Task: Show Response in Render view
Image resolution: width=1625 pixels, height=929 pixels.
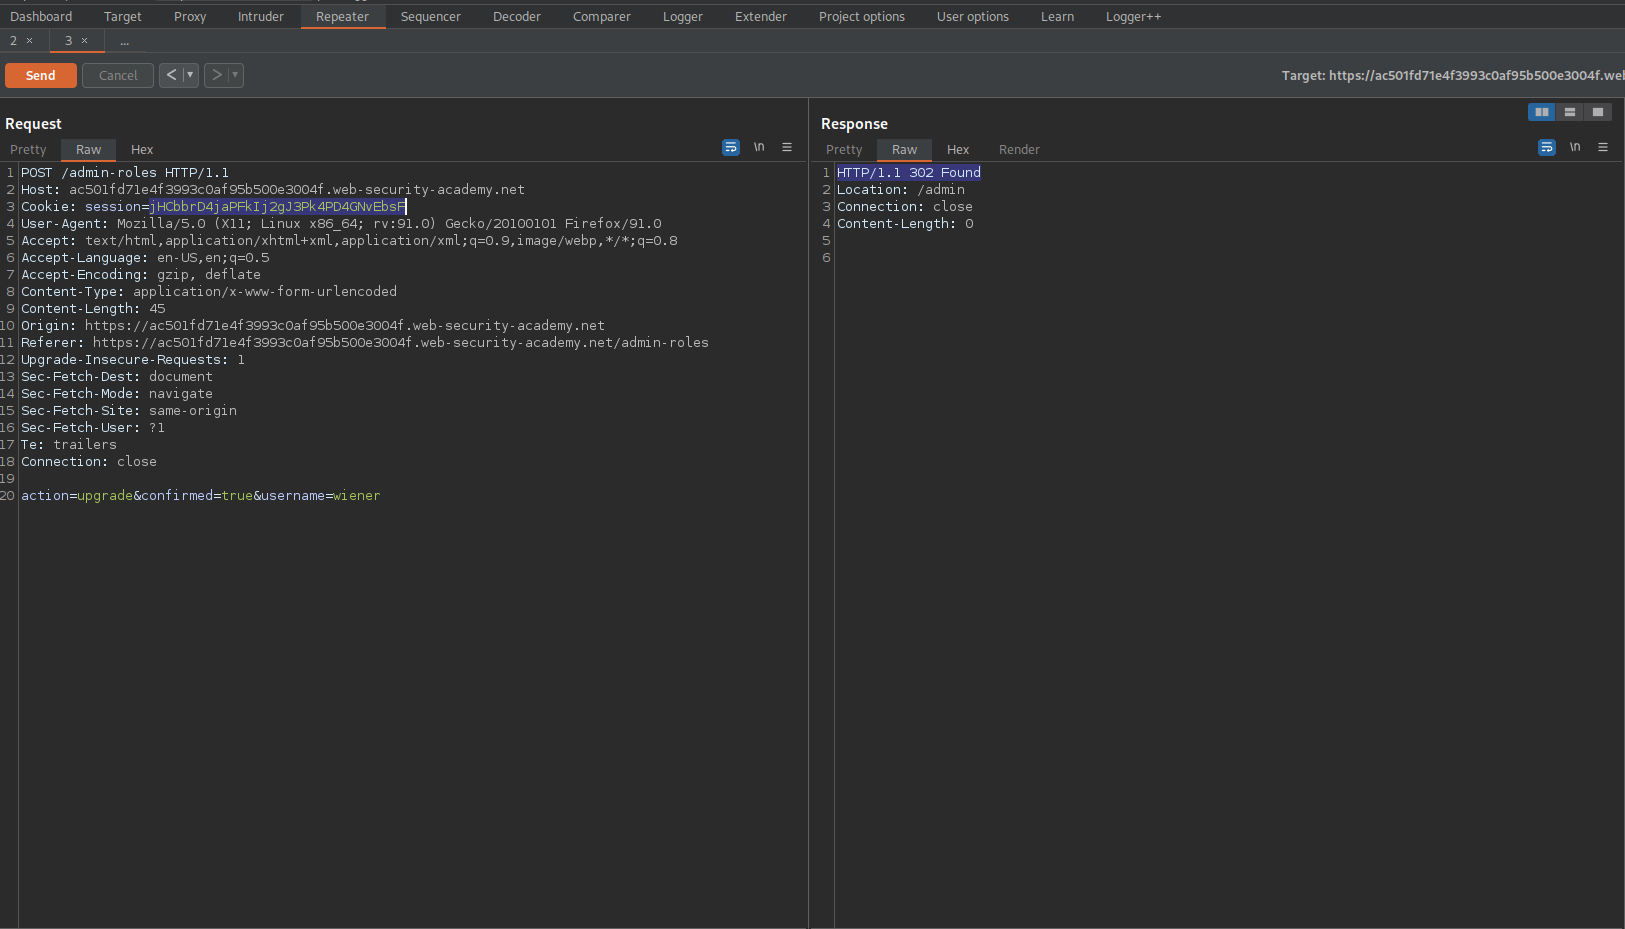Action: pyautogui.click(x=1019, y=149)
